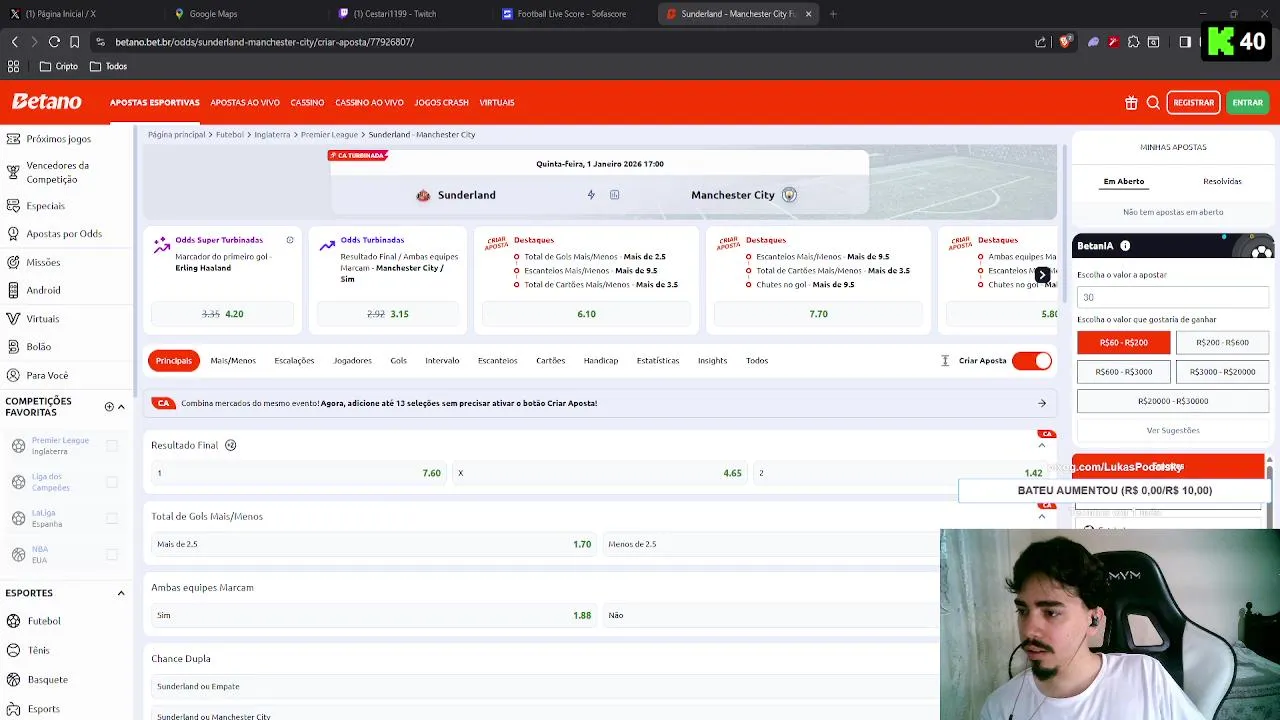1280x720 pixels.
Task: Pick the 6.10 Destaques combo odds
Action: click(586, 314)
